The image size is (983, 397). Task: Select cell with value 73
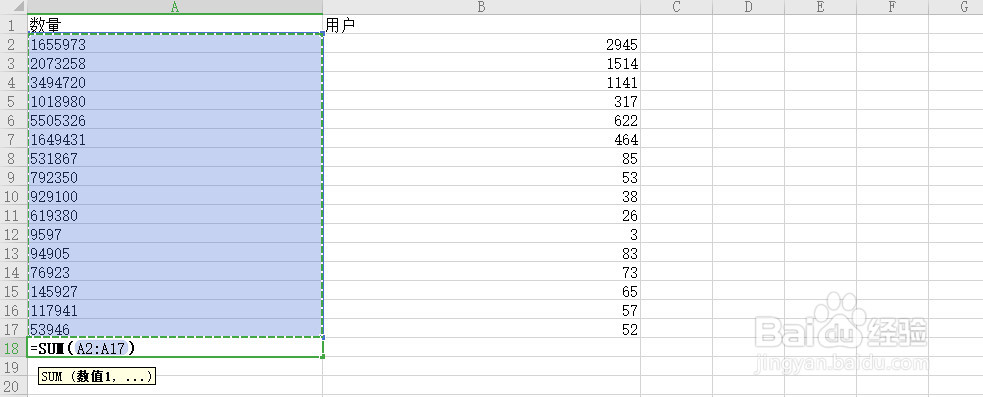coord(481,272)
